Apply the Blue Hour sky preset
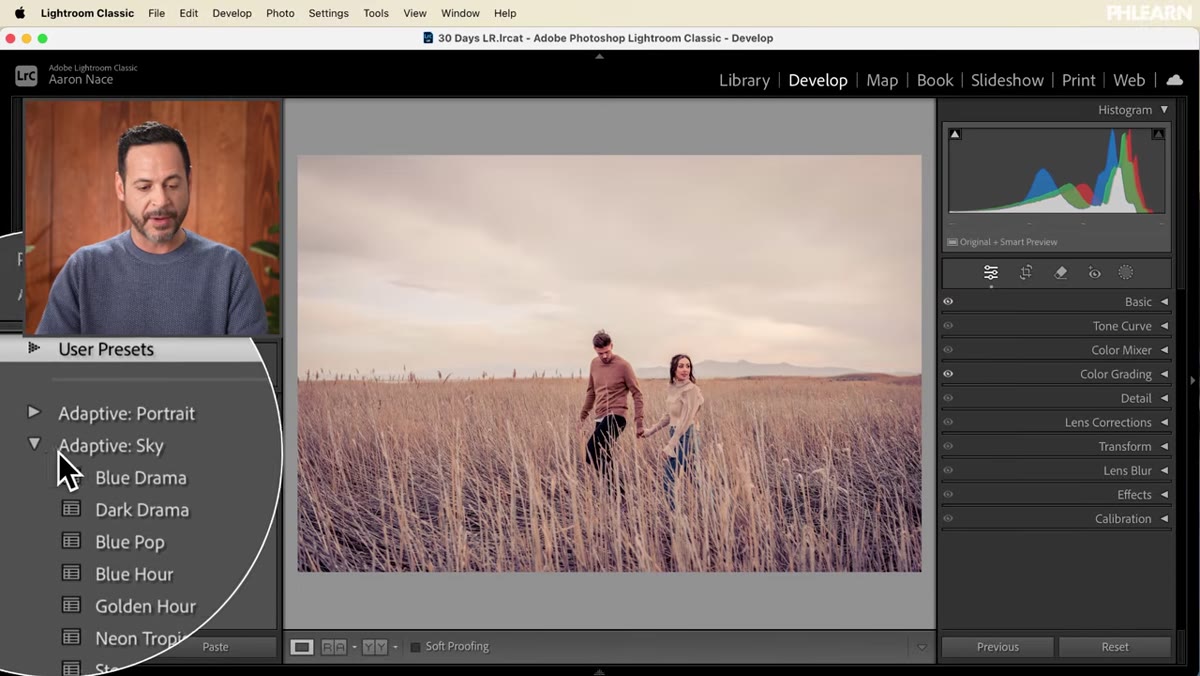The height and width of the screenshot is (676, 1200). pyautogui.click(x=134, y=574)
